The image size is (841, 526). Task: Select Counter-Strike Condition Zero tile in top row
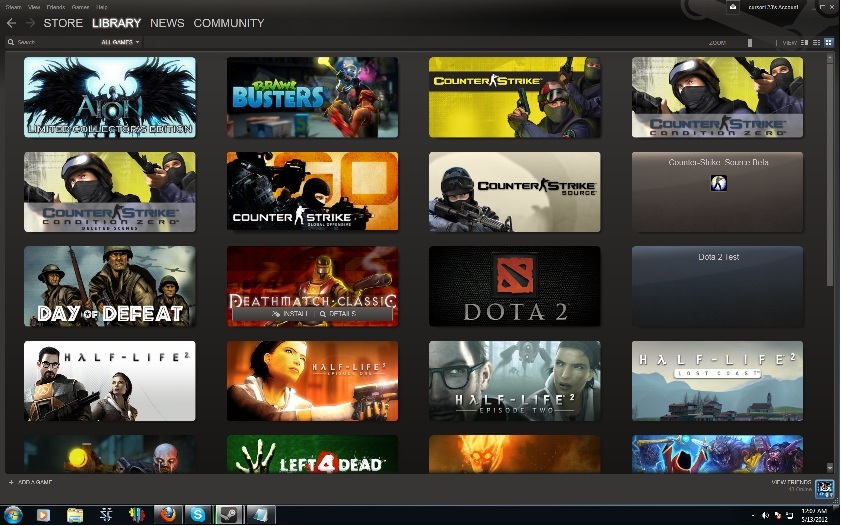(x=717, y=97)
